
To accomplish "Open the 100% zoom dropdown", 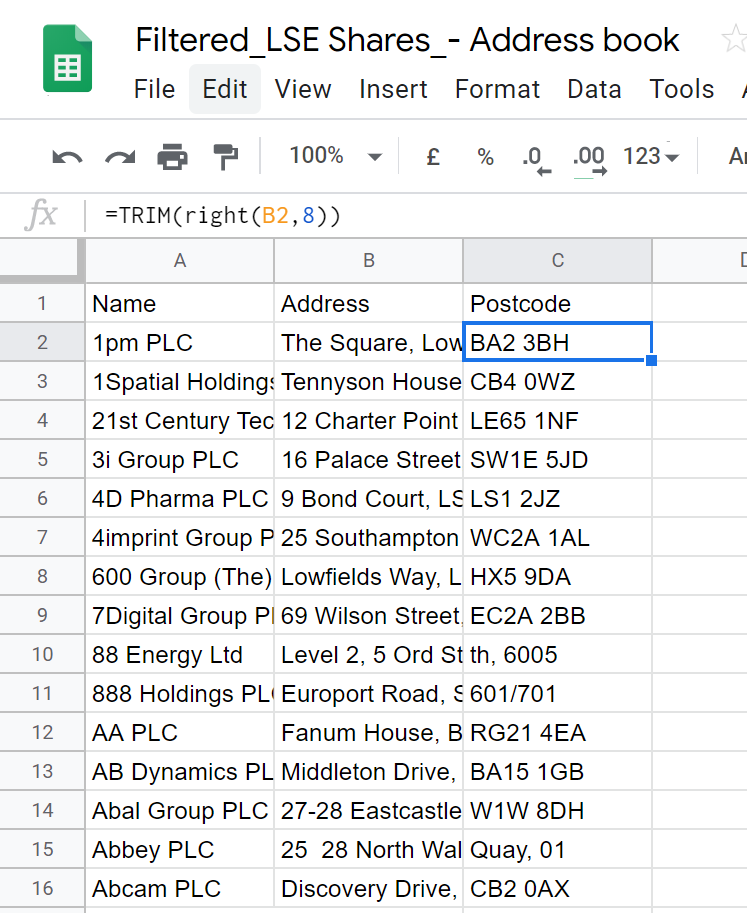I will tap(335, 156).
